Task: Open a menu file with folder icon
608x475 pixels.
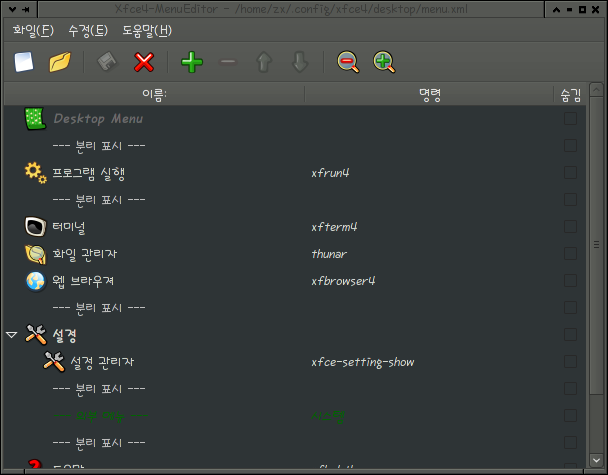Action: [x=60, y=62]
